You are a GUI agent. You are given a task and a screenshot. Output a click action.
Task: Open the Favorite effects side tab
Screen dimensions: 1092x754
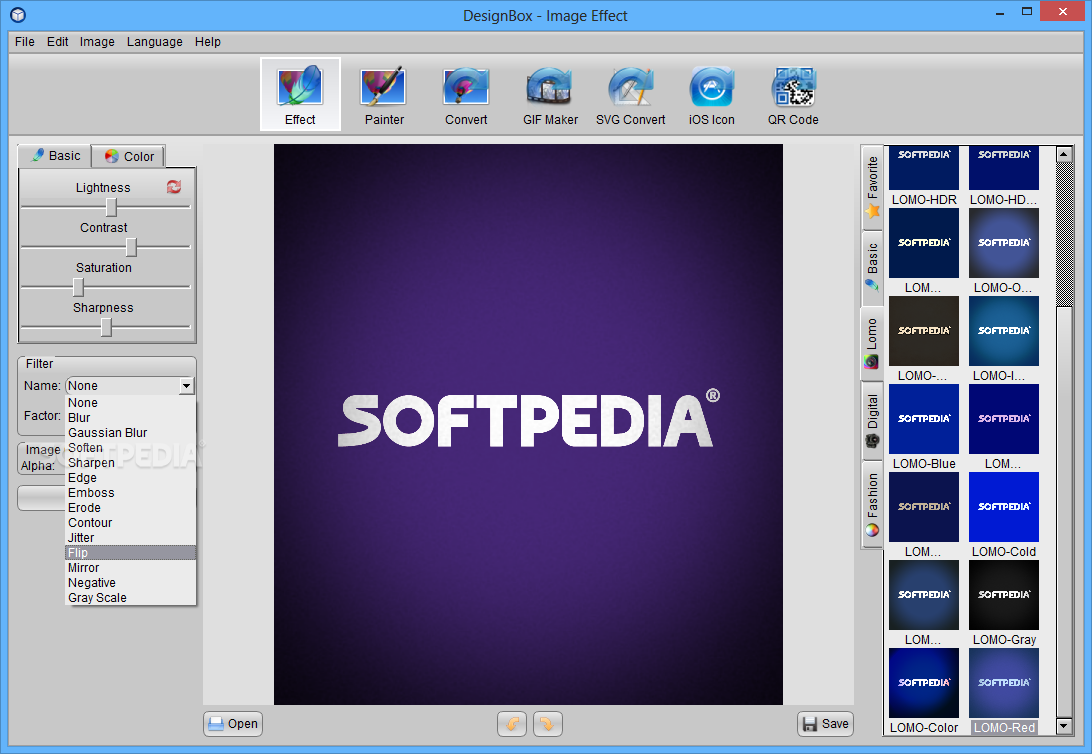(x=872, y=187)
